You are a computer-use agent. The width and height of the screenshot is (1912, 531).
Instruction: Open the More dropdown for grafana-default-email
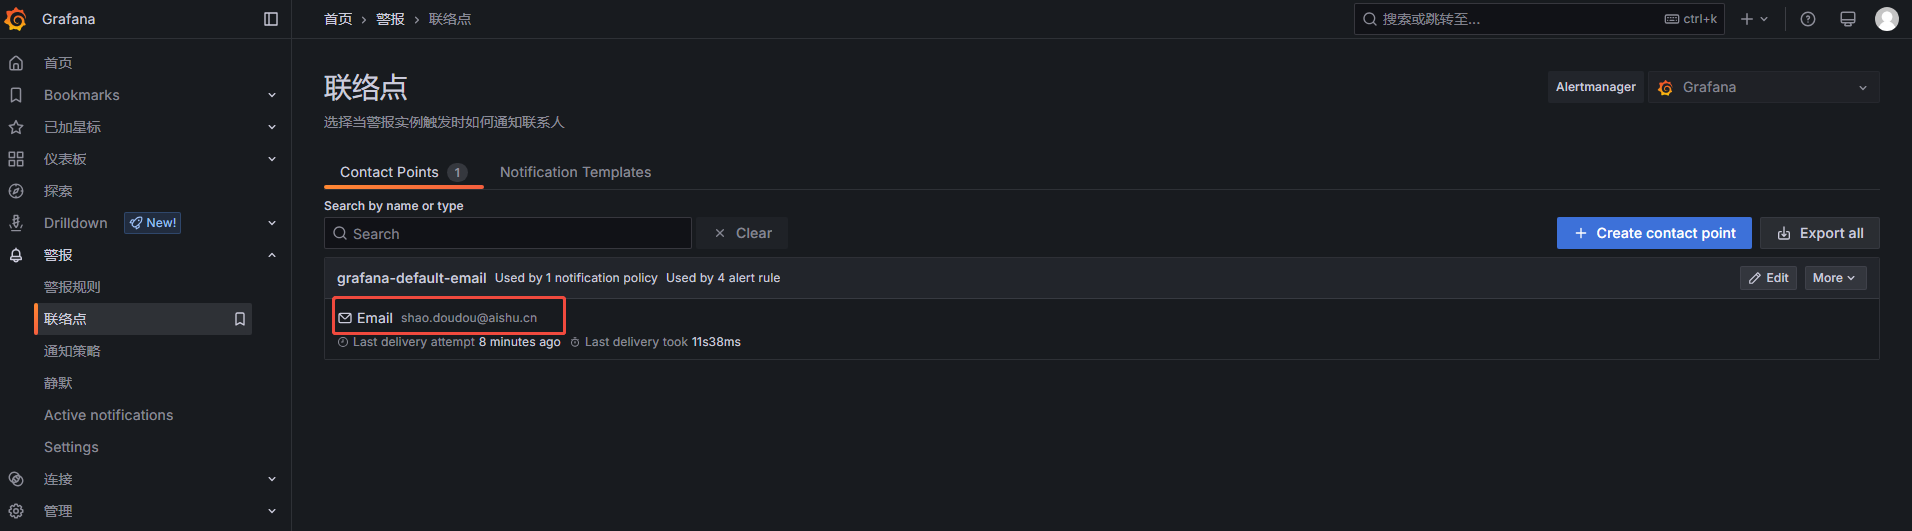(1835, 278)
